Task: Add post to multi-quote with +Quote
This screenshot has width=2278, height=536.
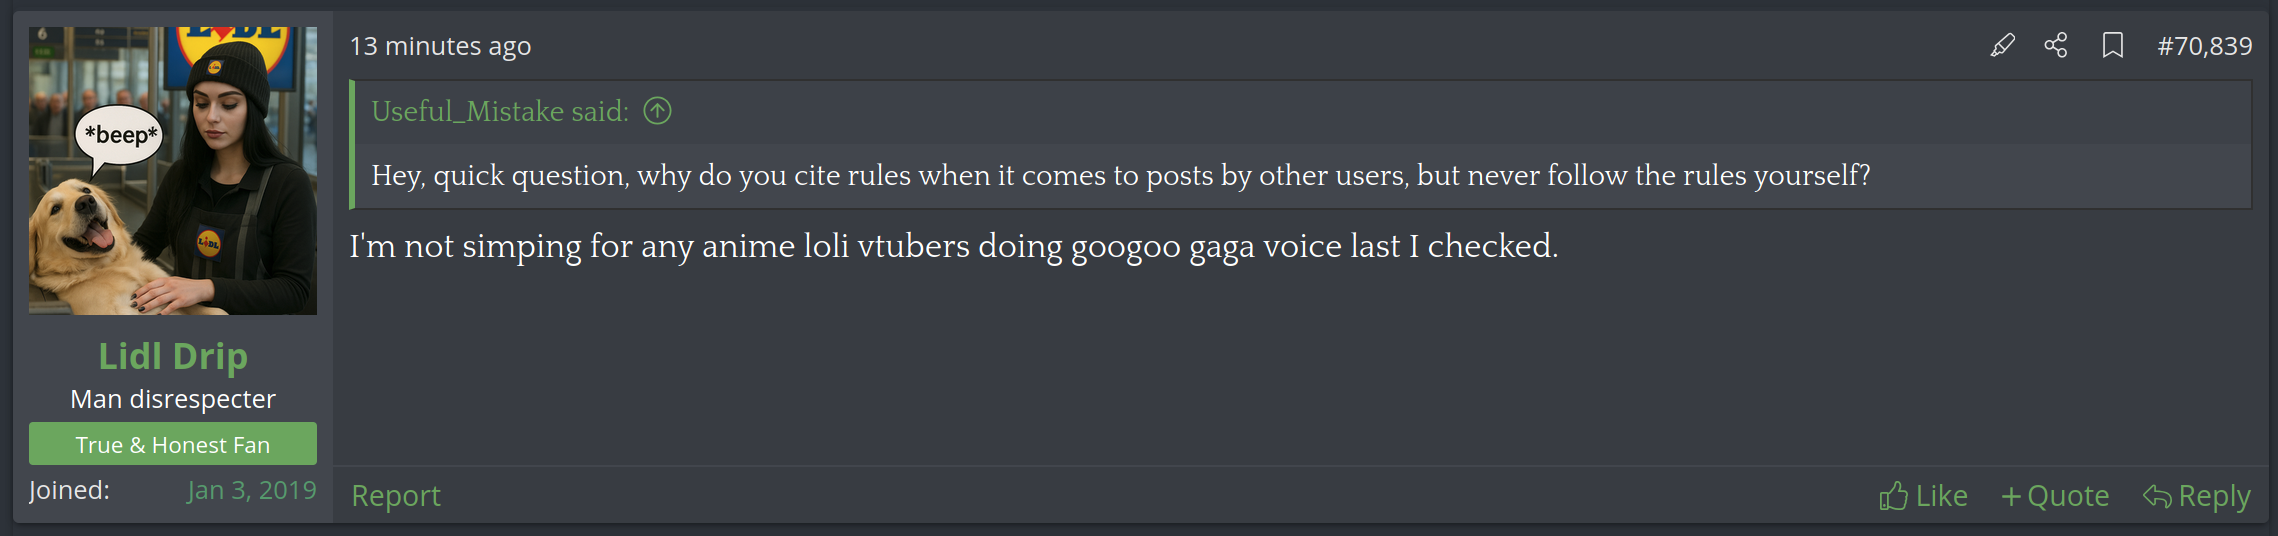Action: tap(2055, 496)
